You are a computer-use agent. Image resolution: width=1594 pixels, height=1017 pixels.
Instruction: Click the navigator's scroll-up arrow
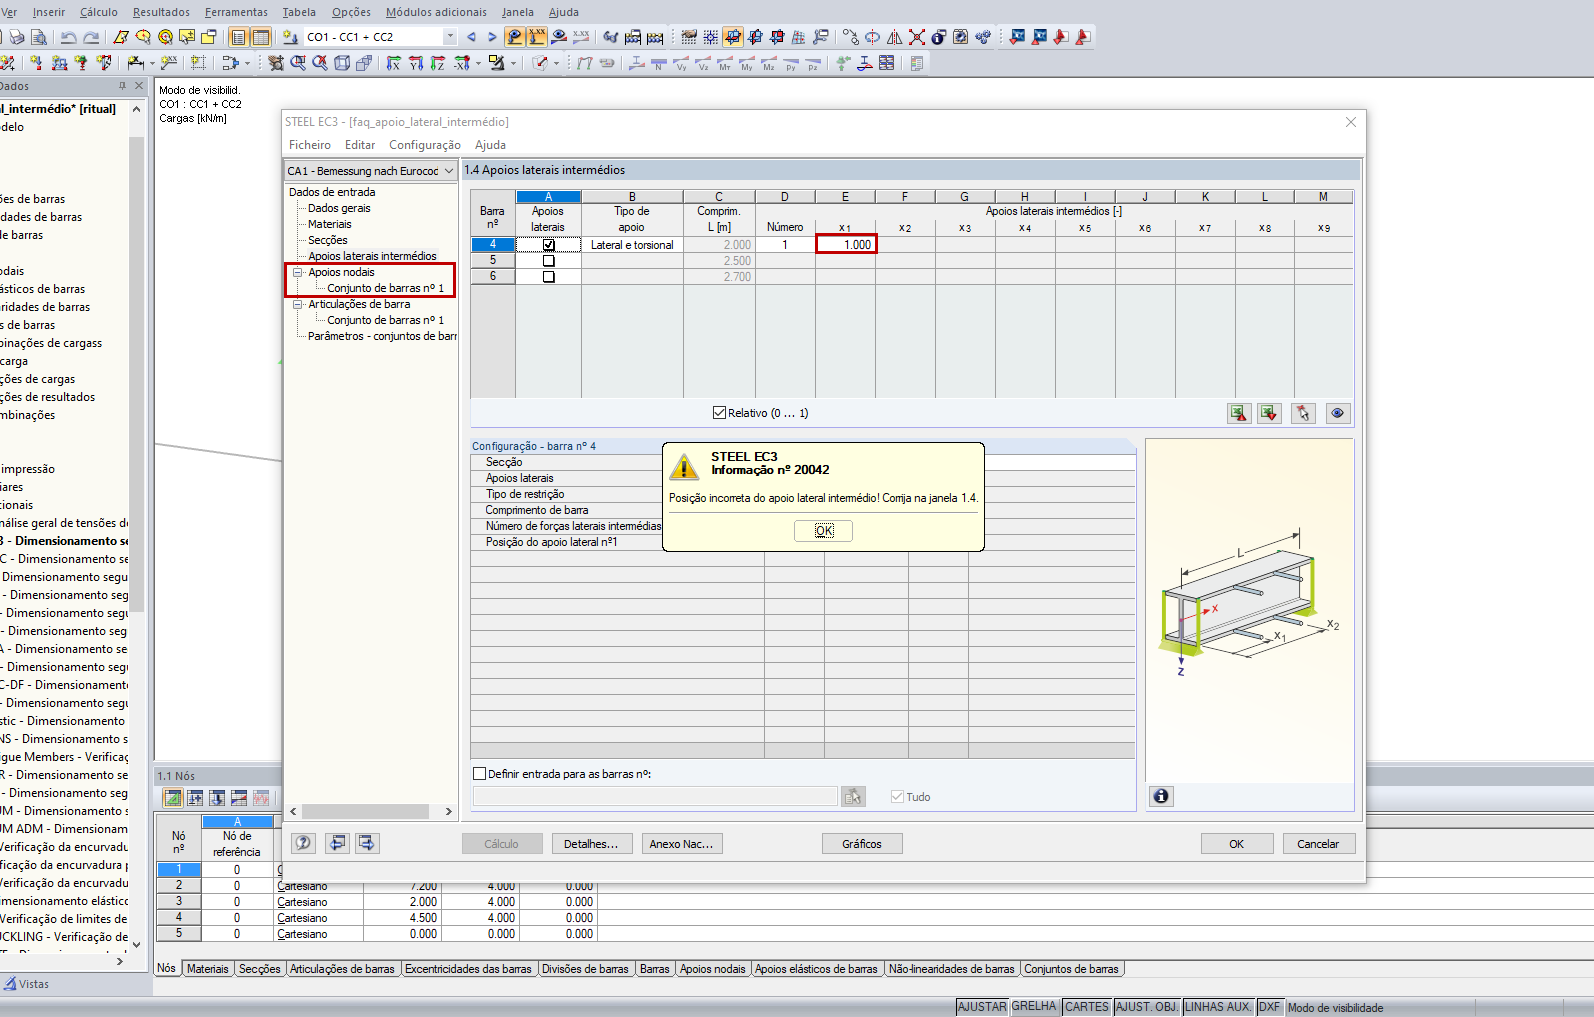pyautogui.click(x=137, y=109)
